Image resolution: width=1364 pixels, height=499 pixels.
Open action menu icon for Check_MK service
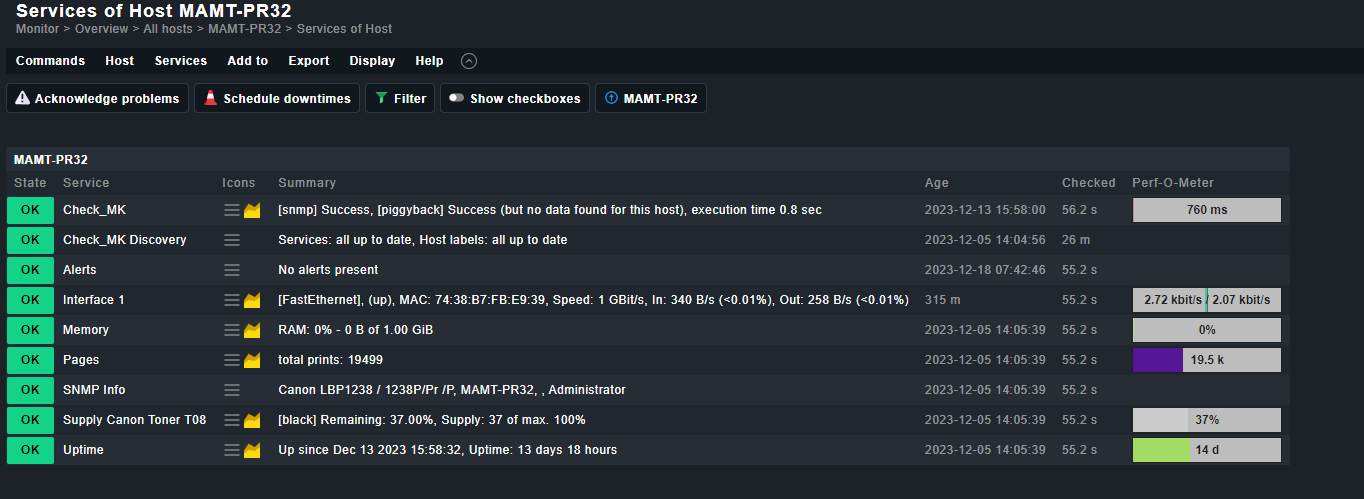[x=232, y=210]
